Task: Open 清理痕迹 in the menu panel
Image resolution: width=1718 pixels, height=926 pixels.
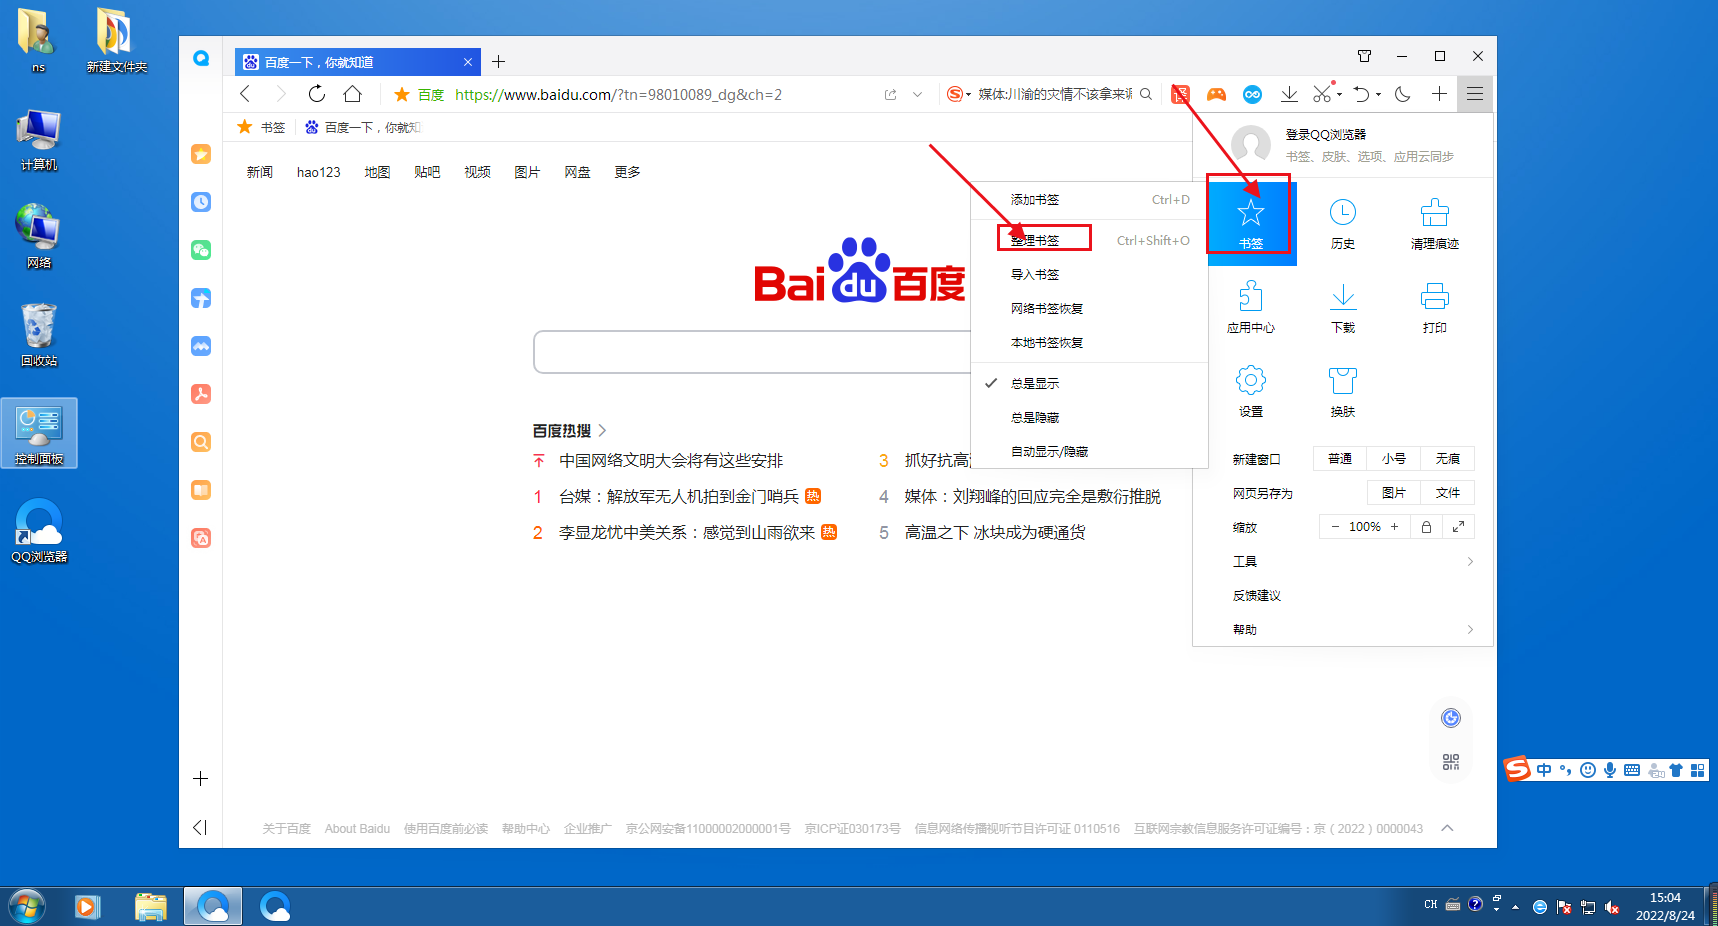Action: (1435, 224)
